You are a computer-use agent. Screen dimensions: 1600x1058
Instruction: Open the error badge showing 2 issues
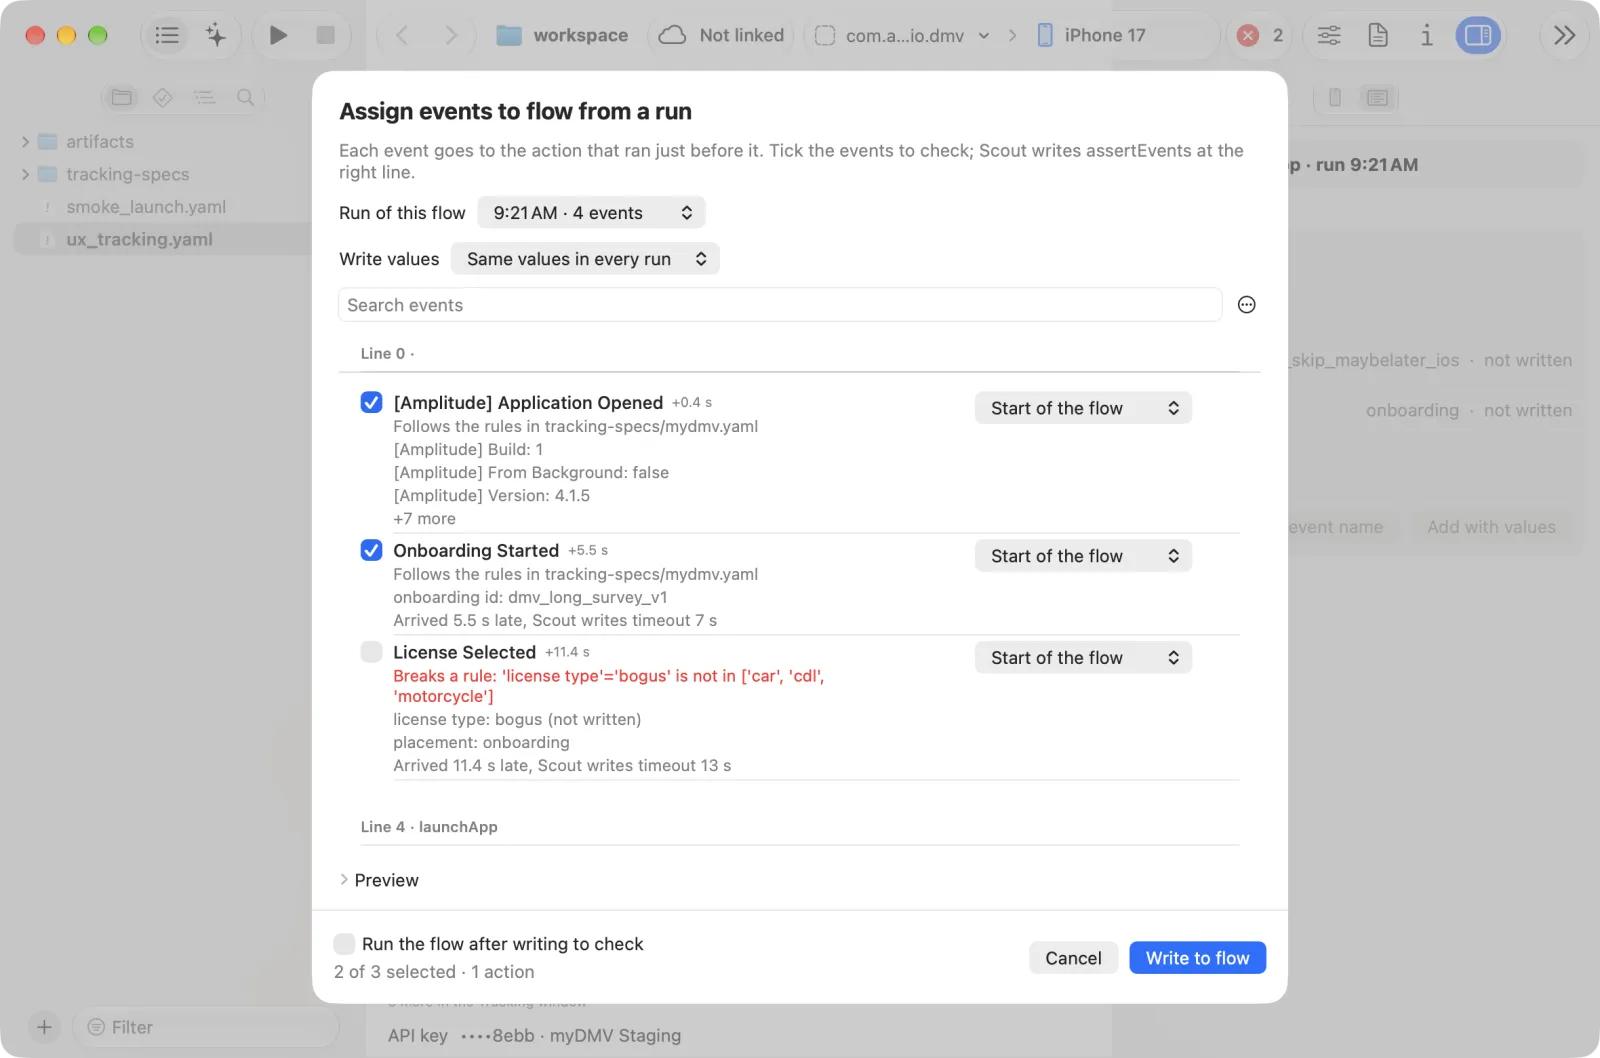point(1260,36)
